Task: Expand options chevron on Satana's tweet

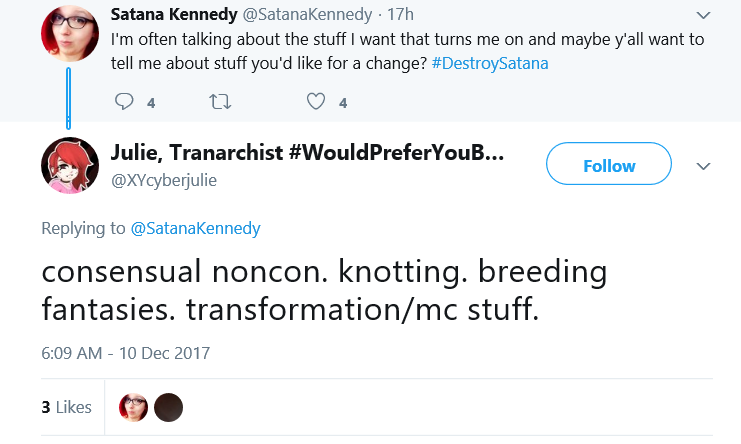Action: 704,16
